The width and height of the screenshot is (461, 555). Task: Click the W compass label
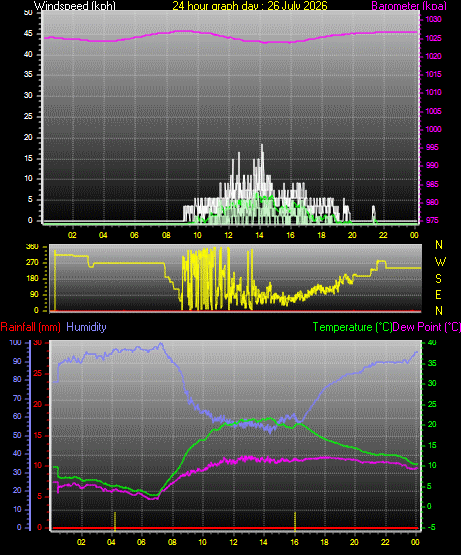440,262
